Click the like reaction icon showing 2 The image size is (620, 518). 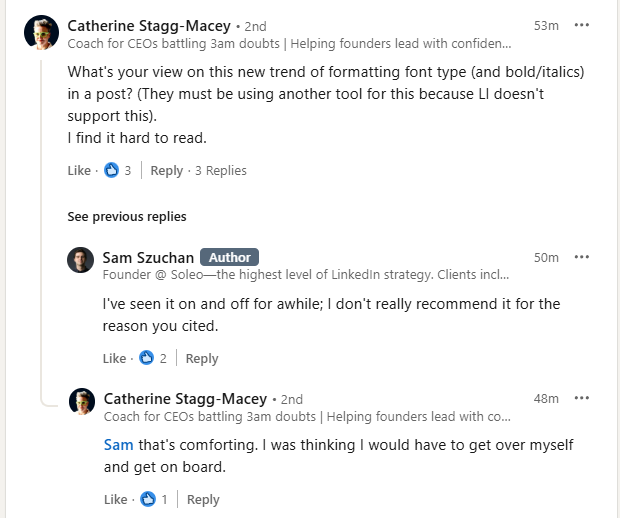point(147,358)
